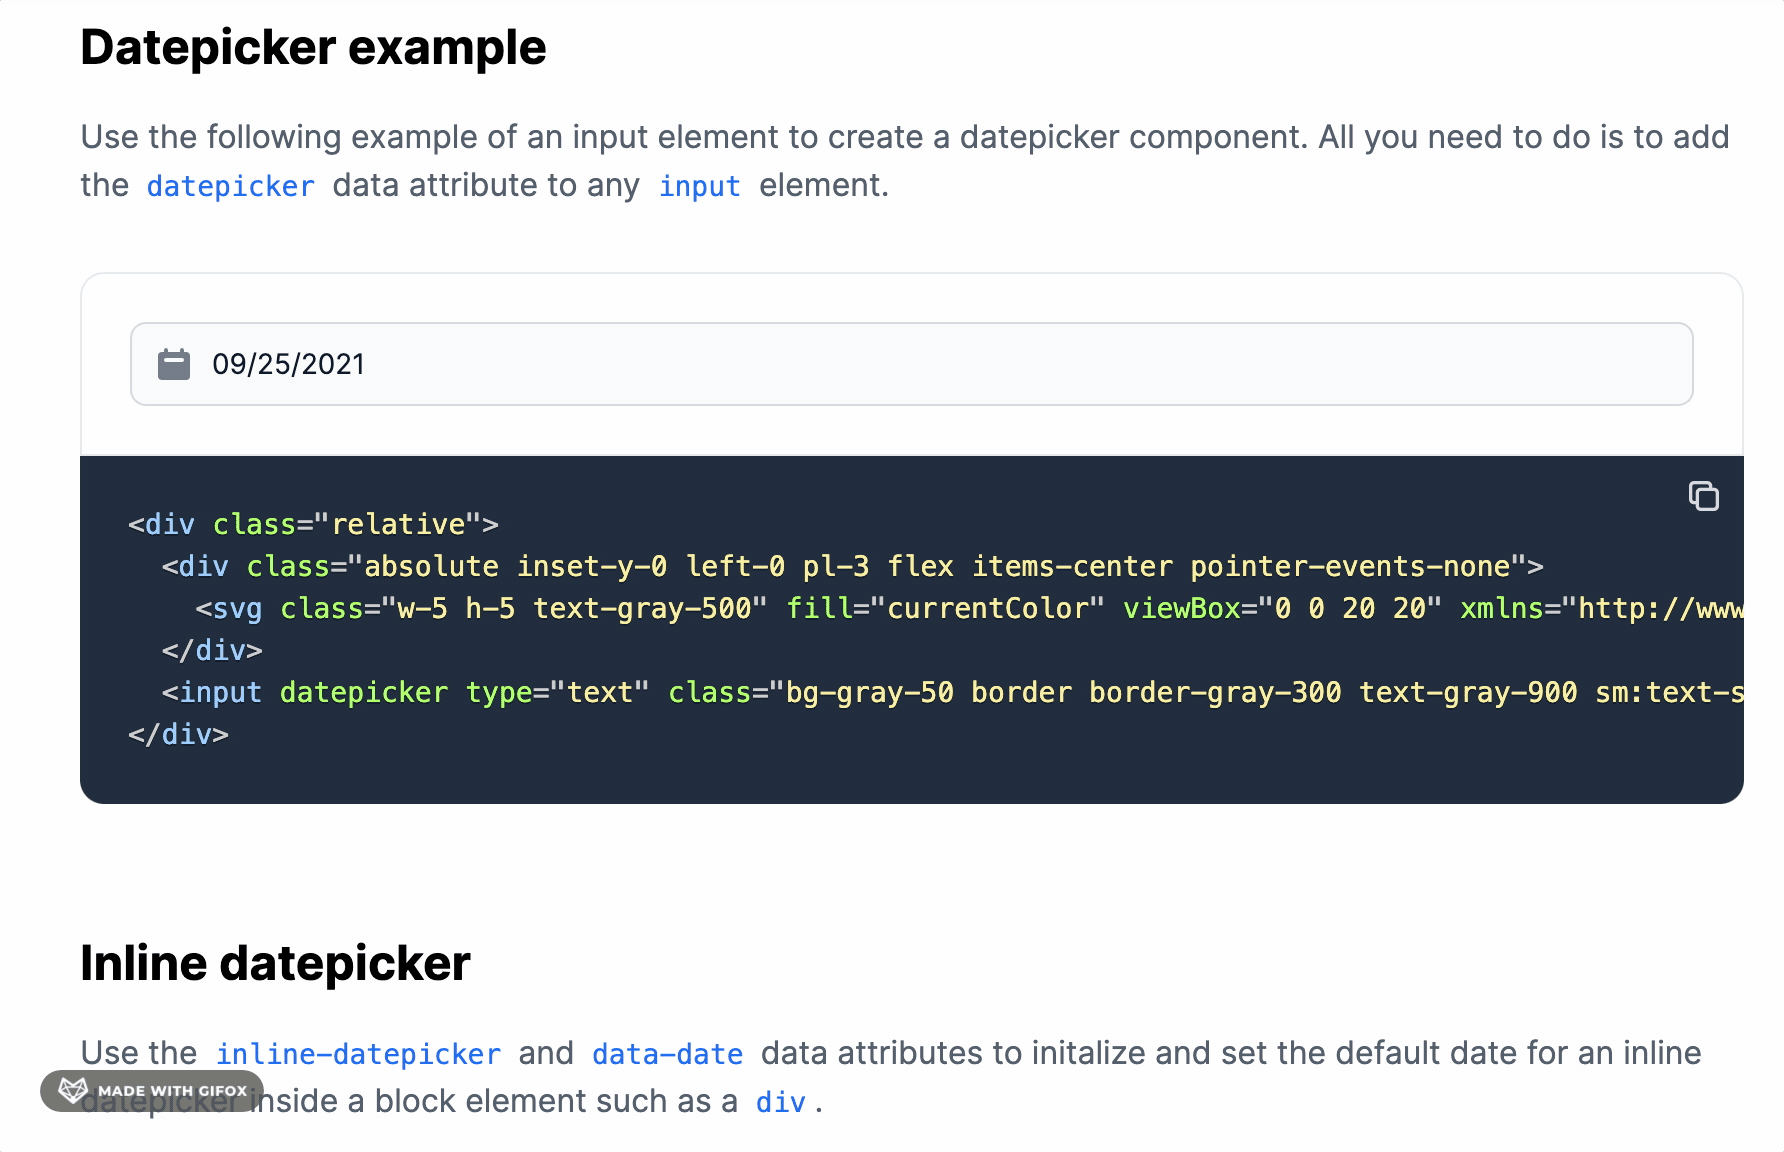The image size is (1784, 1152).
Task: Click the 'MADE WITH GIFOX' badge text
Action: [172, 1091]
